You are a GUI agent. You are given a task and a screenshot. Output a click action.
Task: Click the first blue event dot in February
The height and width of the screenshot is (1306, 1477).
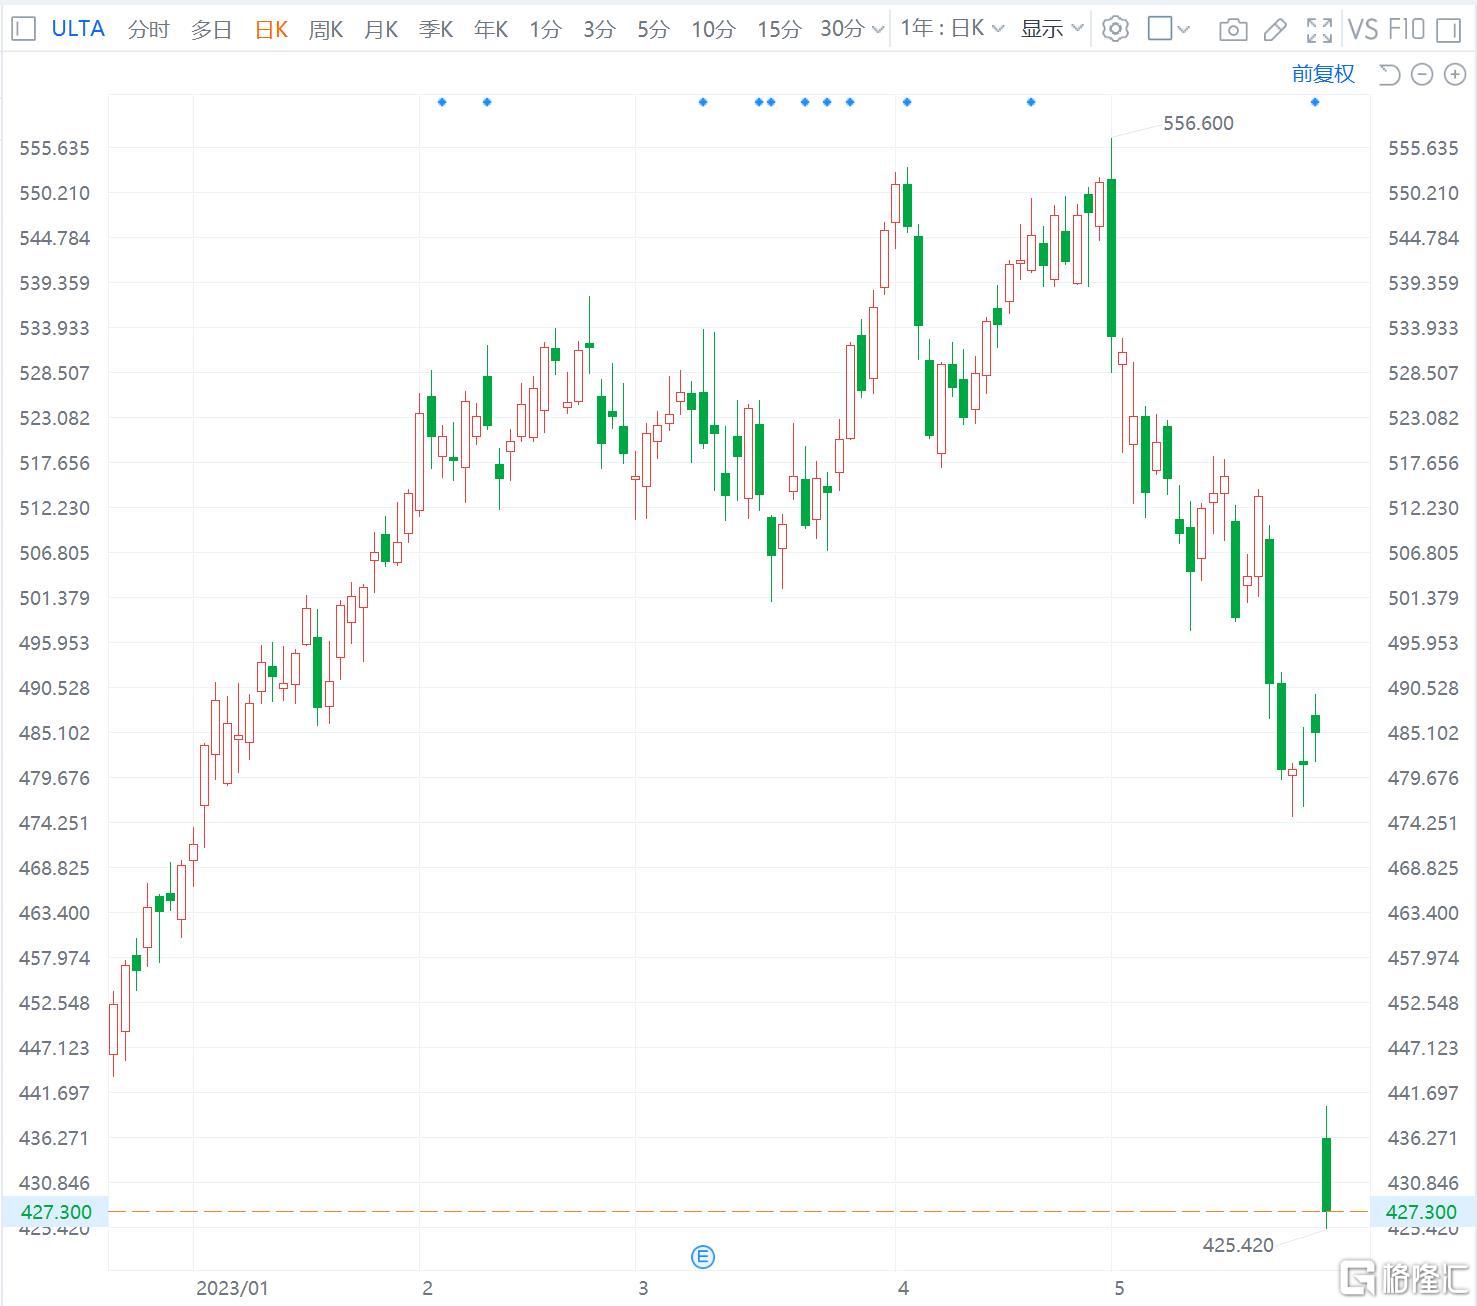coord(442,102)
